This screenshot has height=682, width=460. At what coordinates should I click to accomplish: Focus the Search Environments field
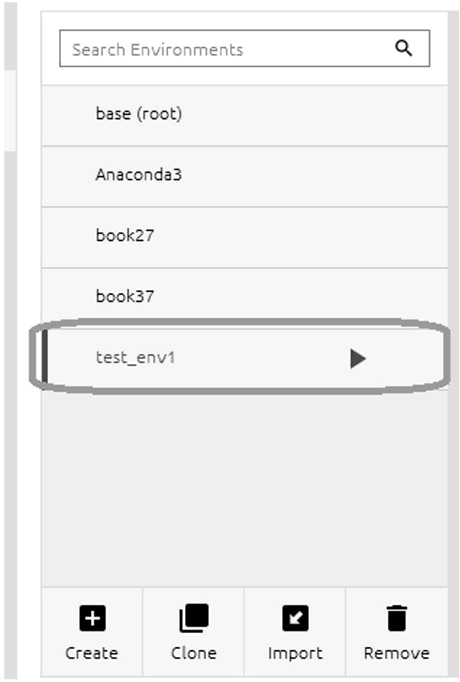tap(245, 48)
